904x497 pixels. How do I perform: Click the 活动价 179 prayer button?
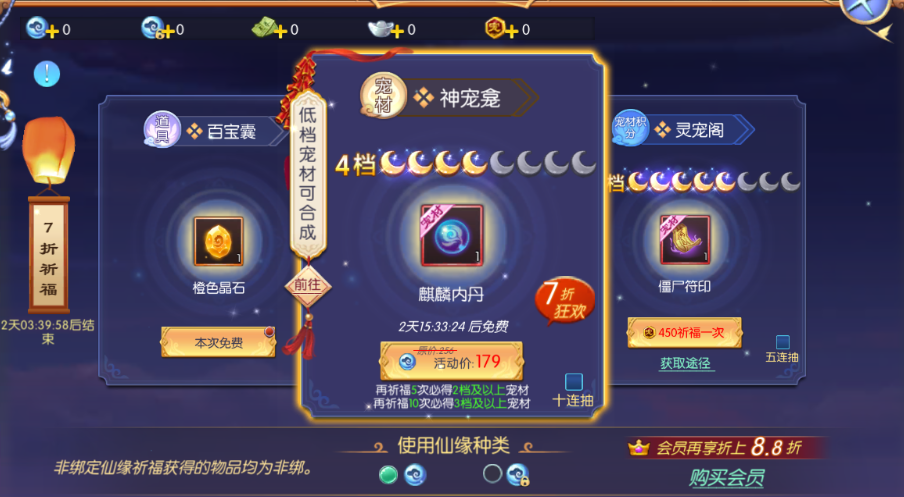451,361
